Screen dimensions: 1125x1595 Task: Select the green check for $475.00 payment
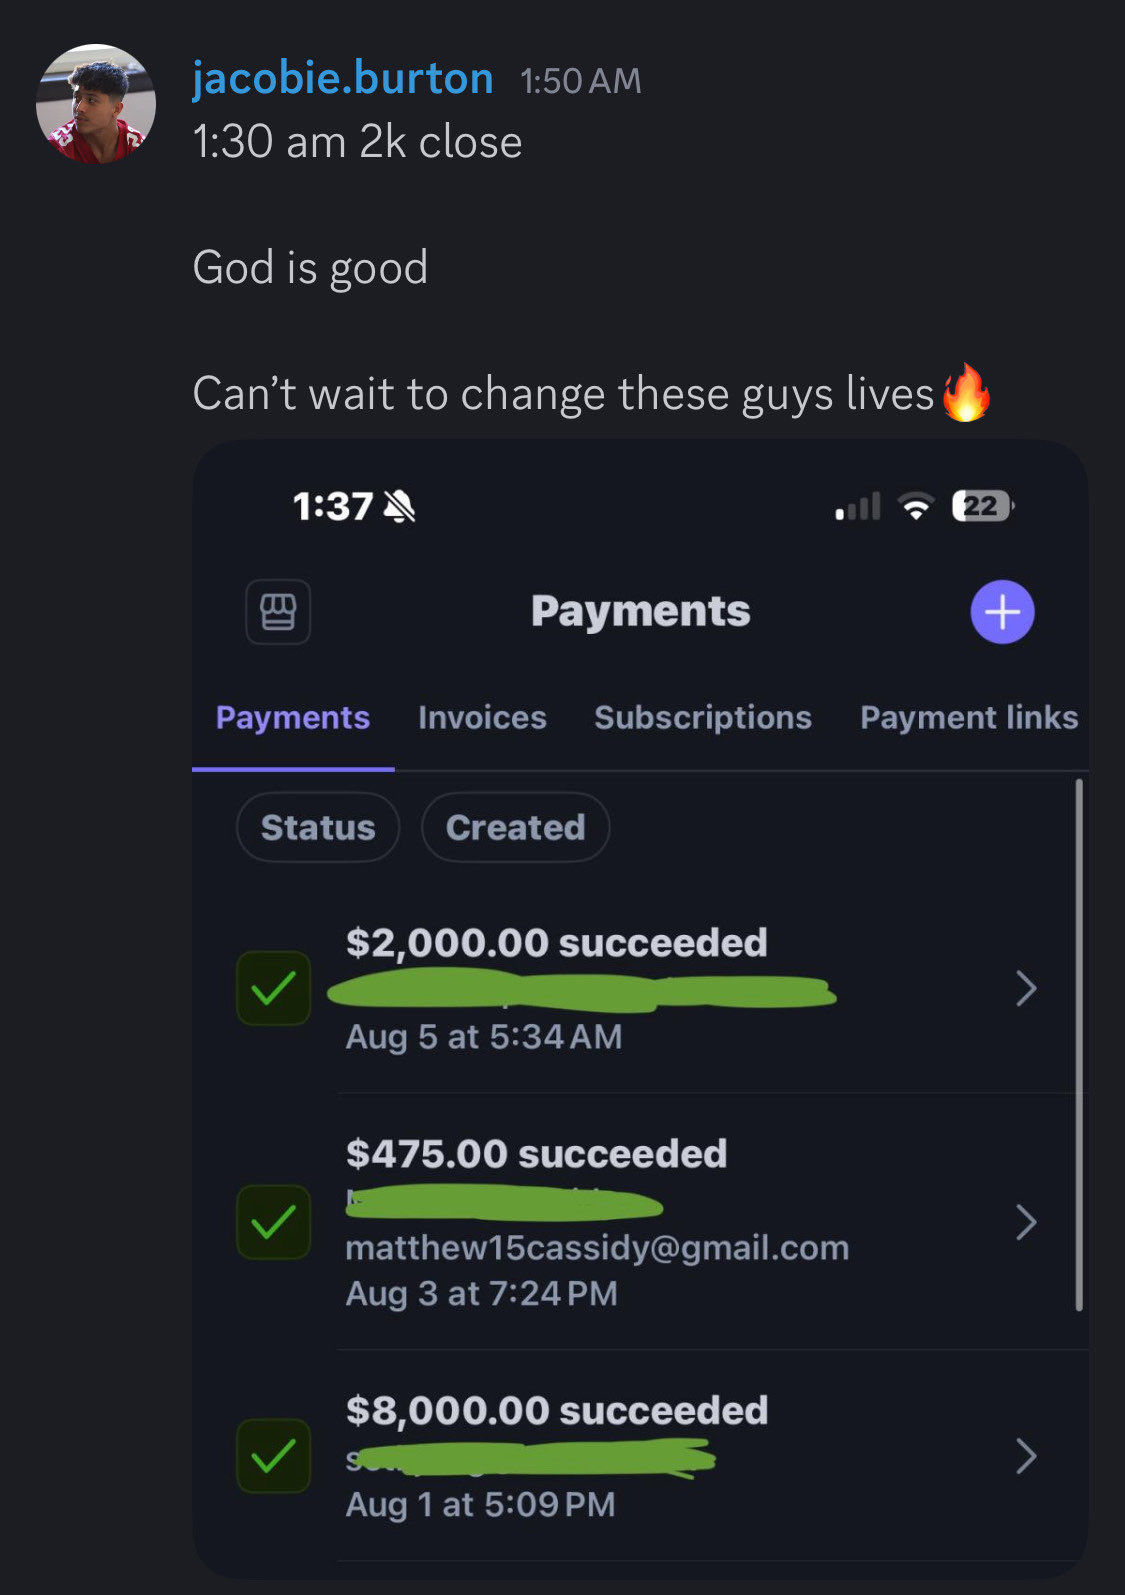click(x=273, y=1222)
